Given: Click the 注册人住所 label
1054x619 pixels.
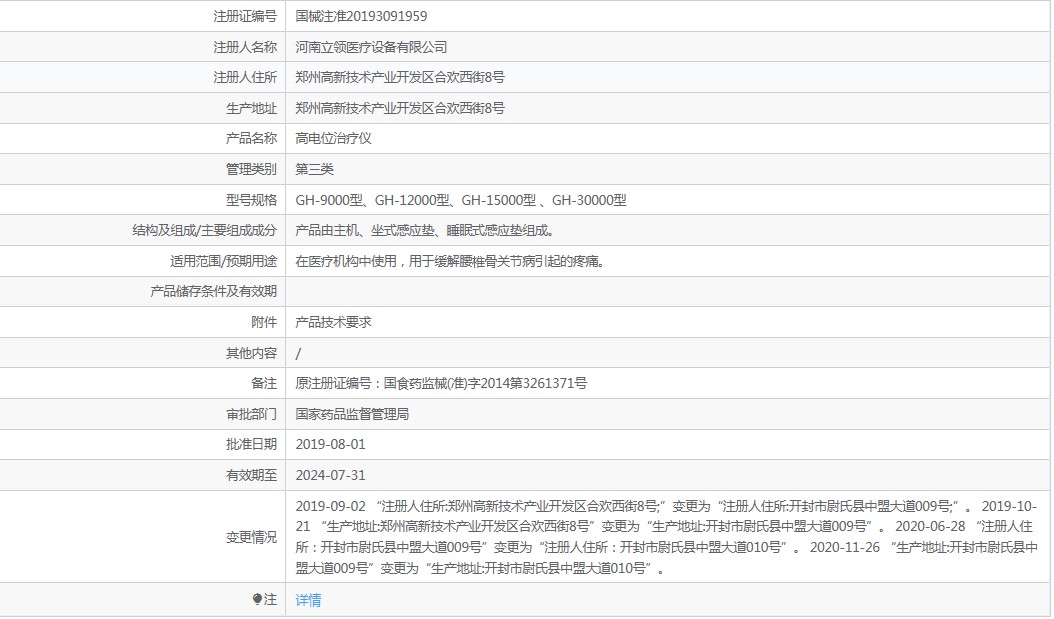Looking at the screenshot, I should pyautogui.click(x=245, y=77).
